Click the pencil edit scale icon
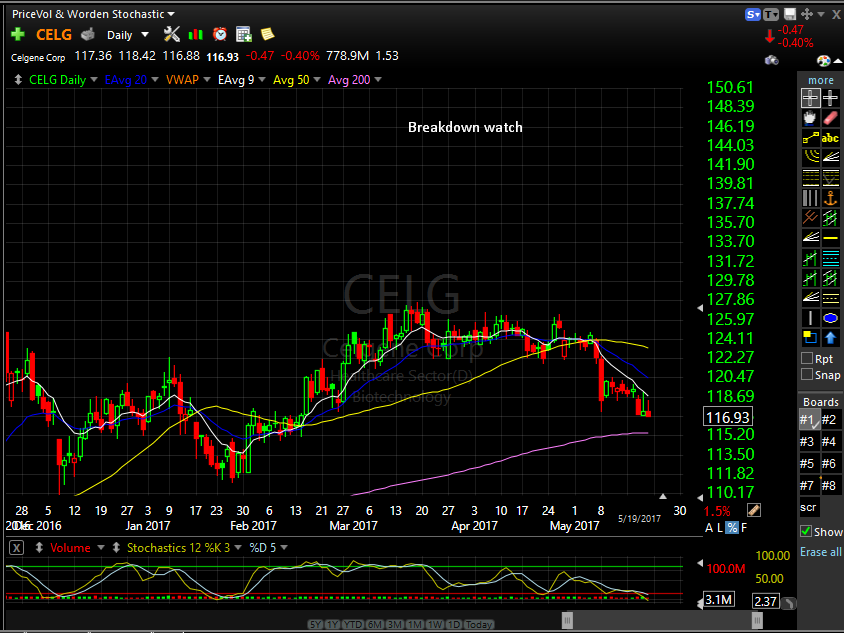844x633 pixels. tap(754, 510)
